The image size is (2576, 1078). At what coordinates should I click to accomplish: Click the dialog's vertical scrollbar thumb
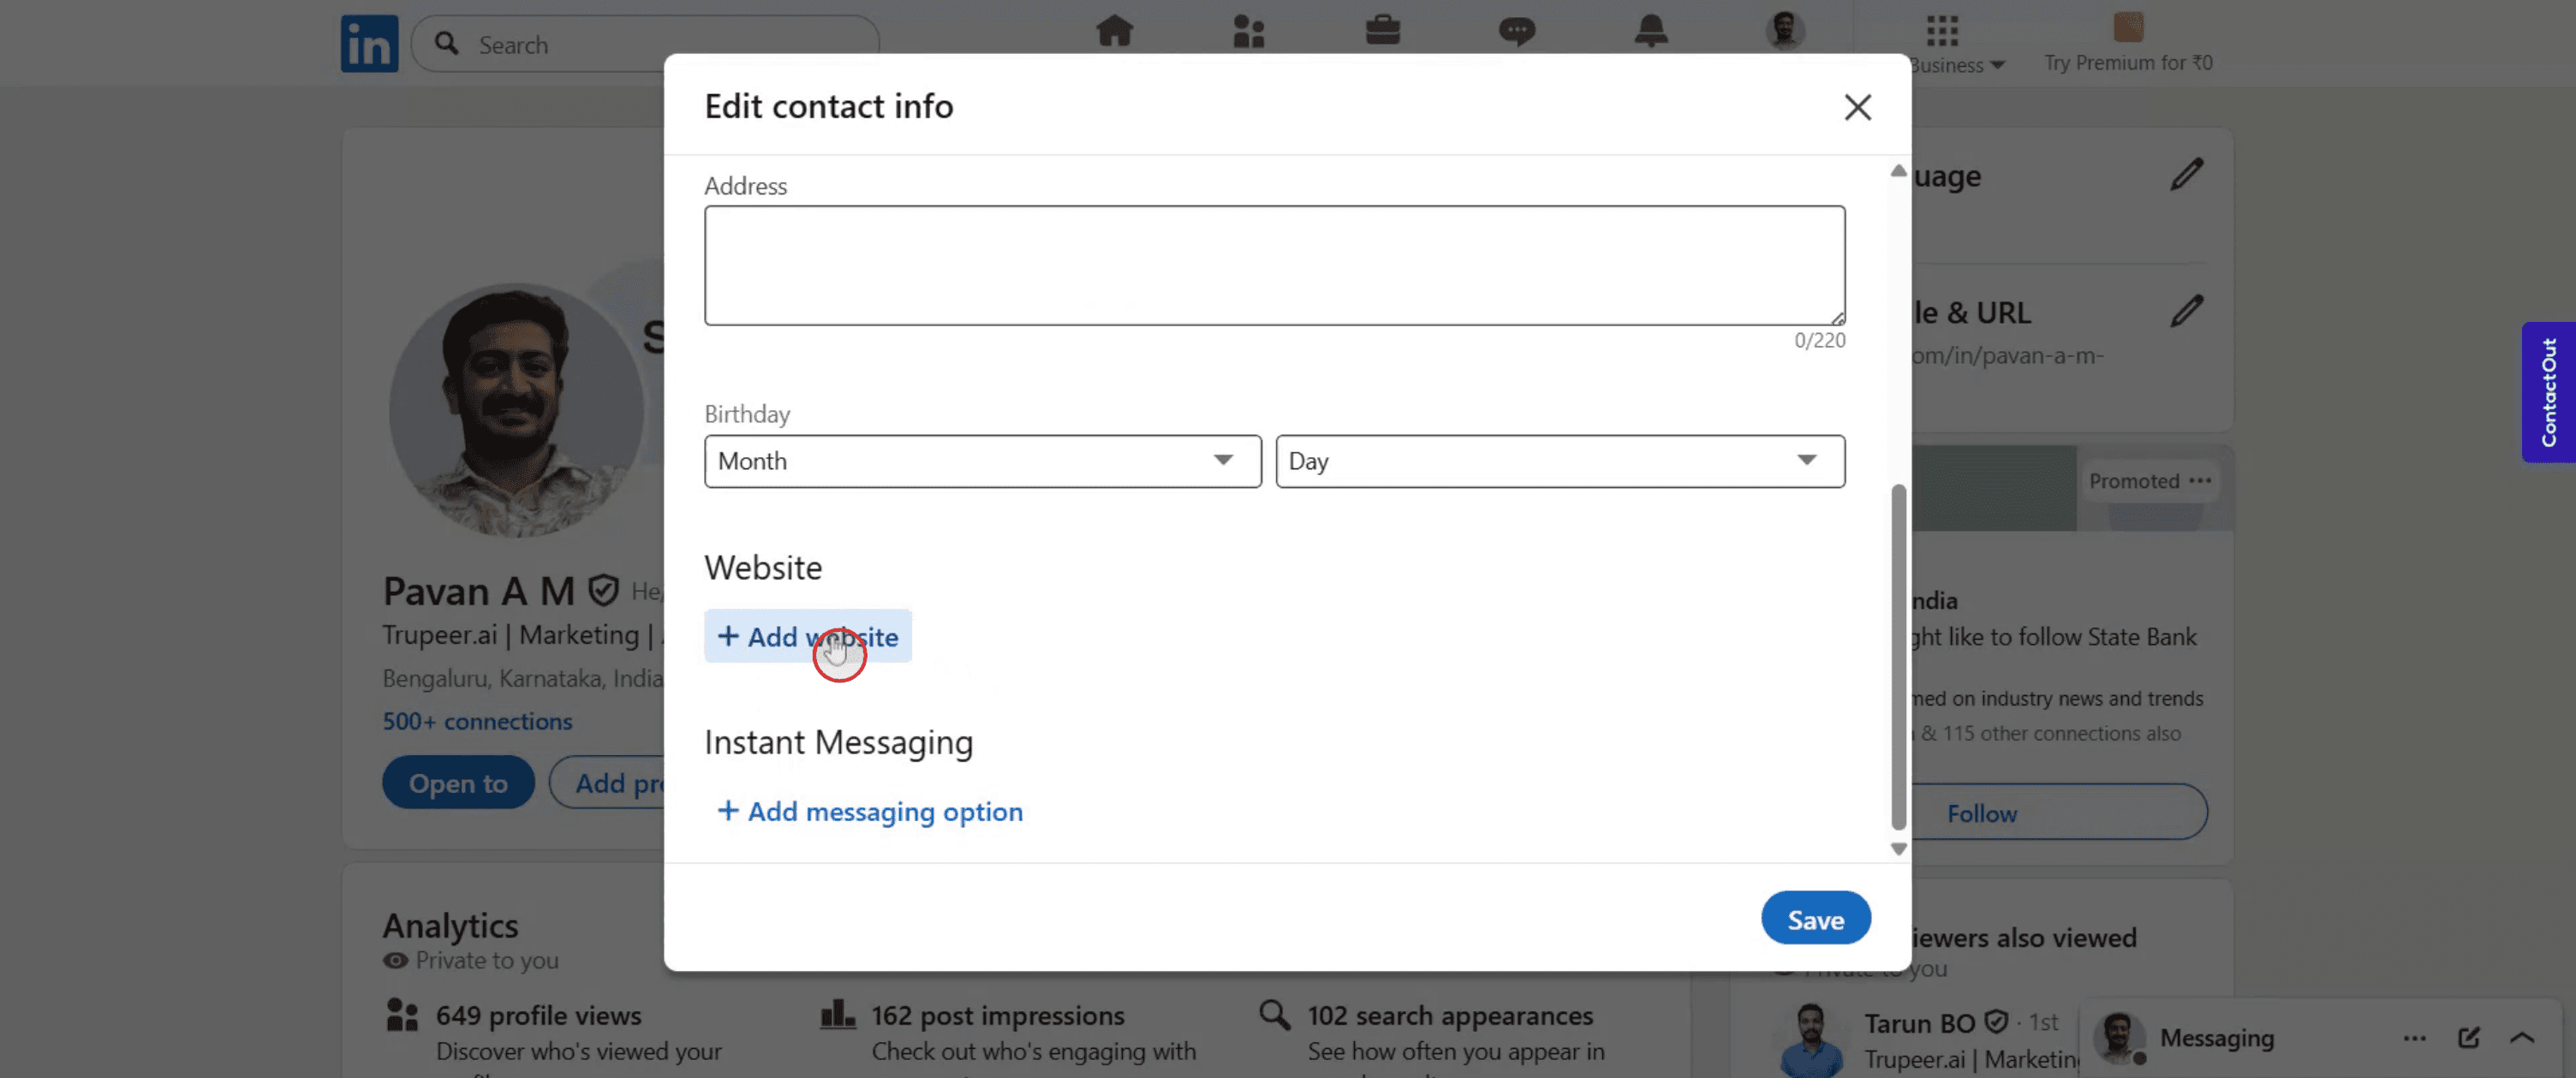[1898, 656]
